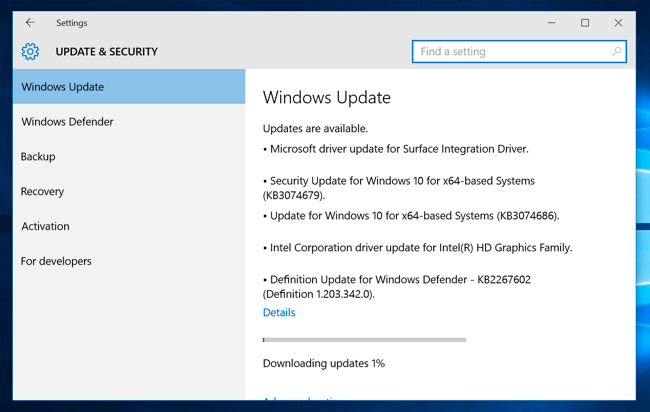Maximize the Settings window
This screenshot has width=650, height=412.
(585, 23)
